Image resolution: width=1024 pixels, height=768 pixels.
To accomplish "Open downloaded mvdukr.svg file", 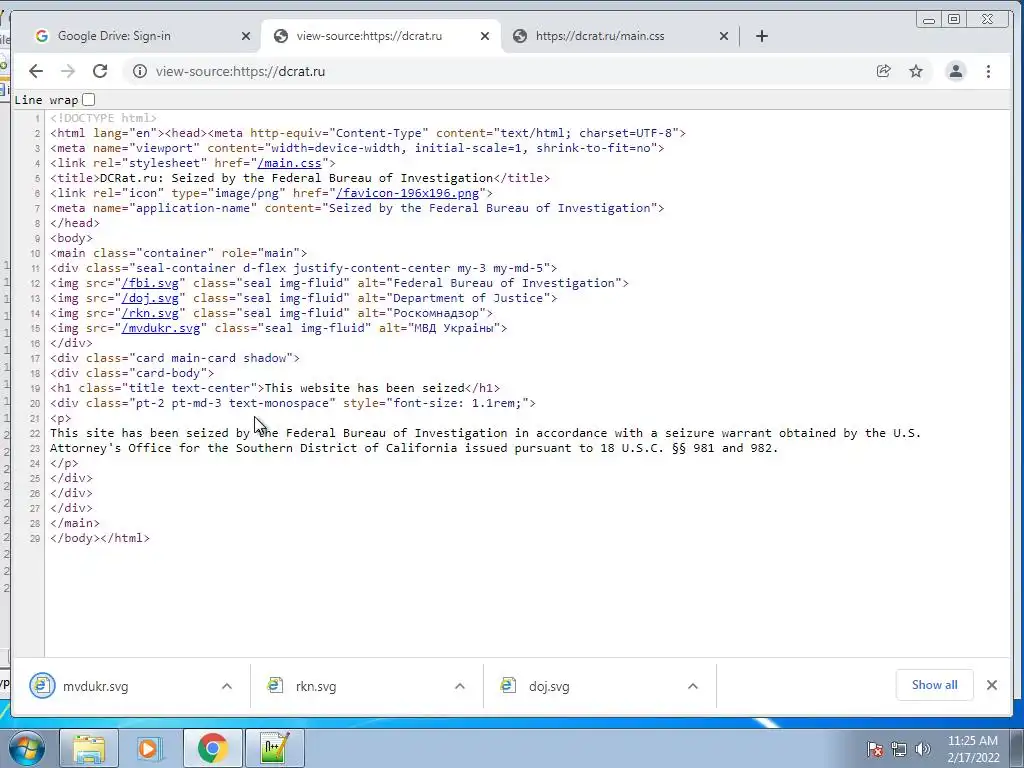I will 95,686.
